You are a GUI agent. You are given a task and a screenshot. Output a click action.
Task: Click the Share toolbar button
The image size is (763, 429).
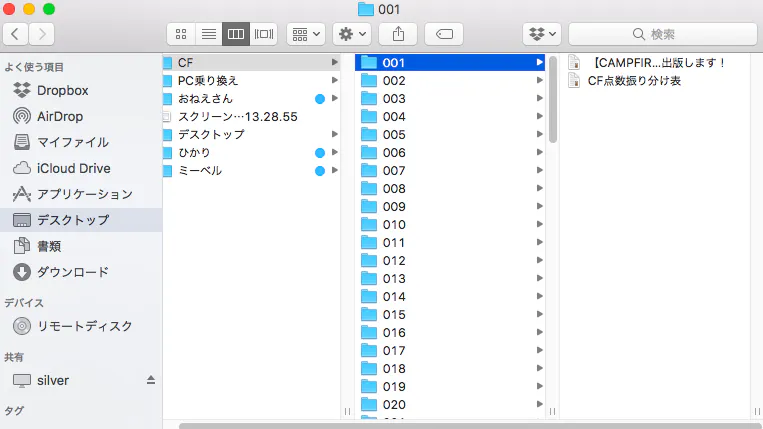[x=397, y=34]
